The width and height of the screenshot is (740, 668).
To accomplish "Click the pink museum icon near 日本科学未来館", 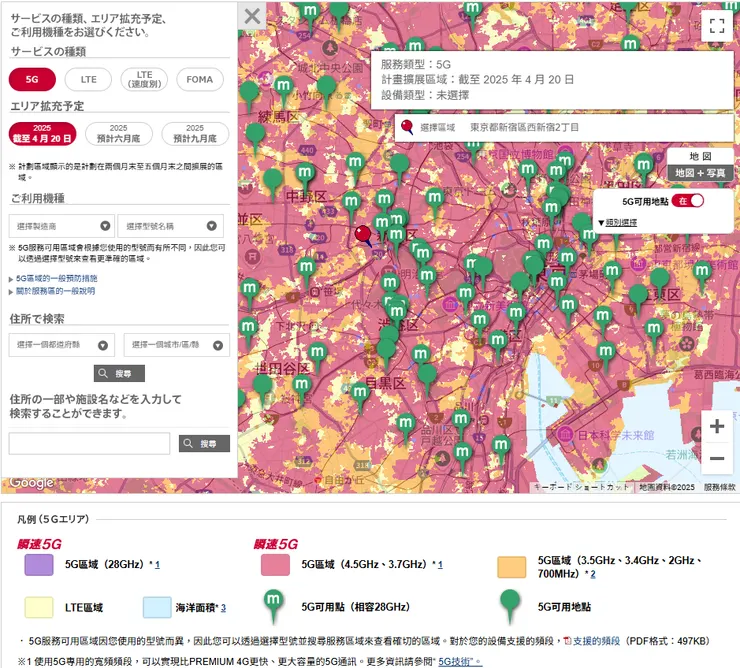I will click(565, 434).
